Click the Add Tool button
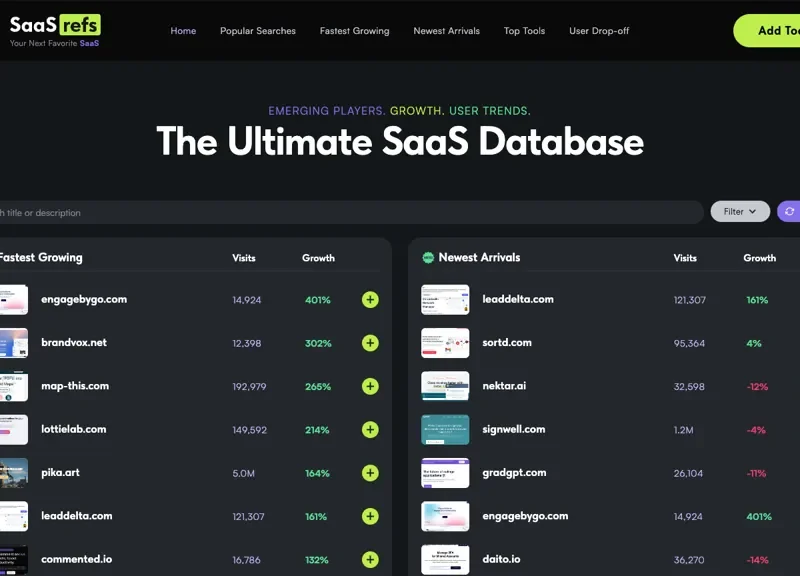This screenshot has width=800, height=576. (770, 31)
